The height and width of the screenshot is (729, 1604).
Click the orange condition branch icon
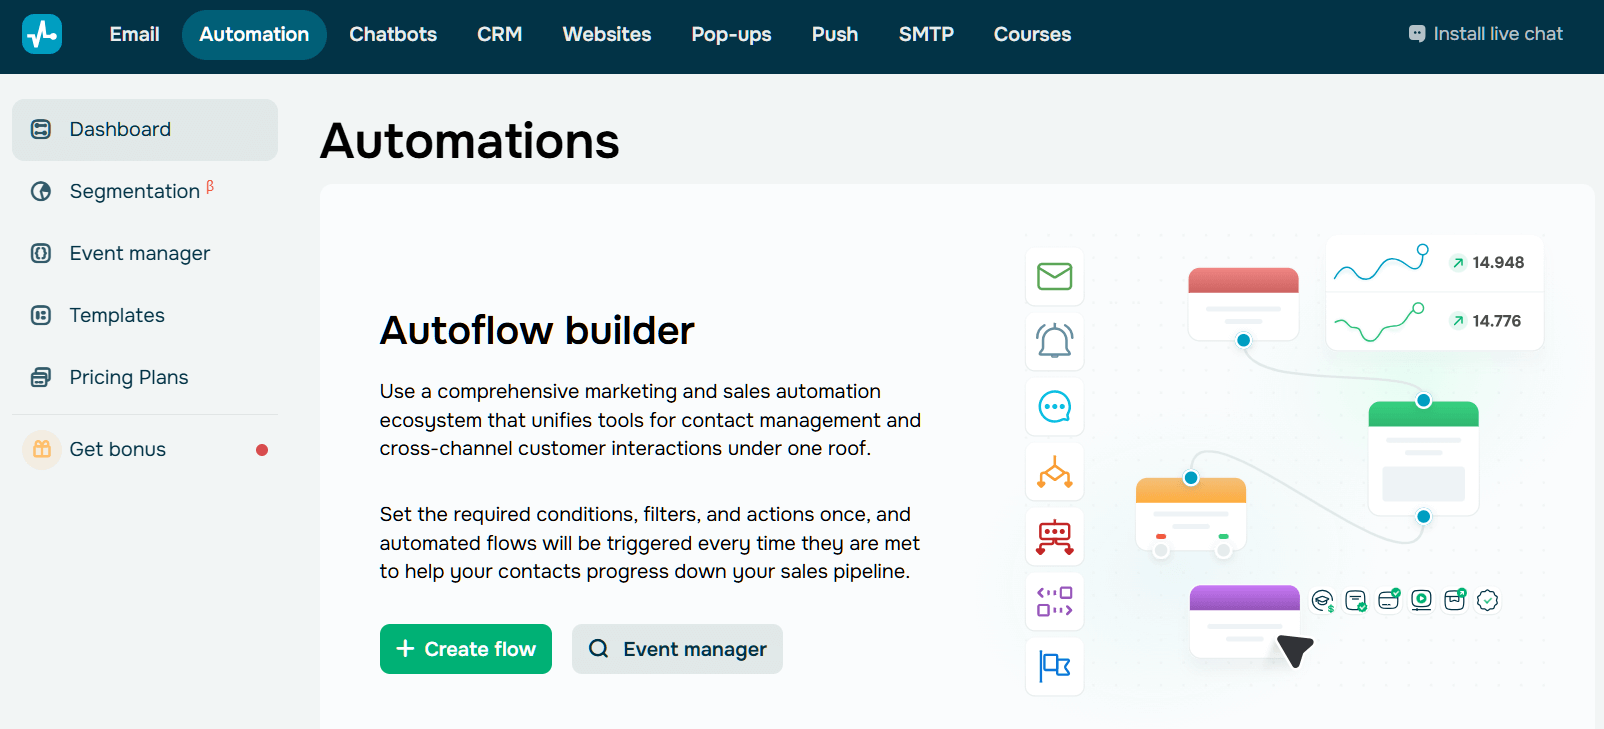coord(1054,472)
